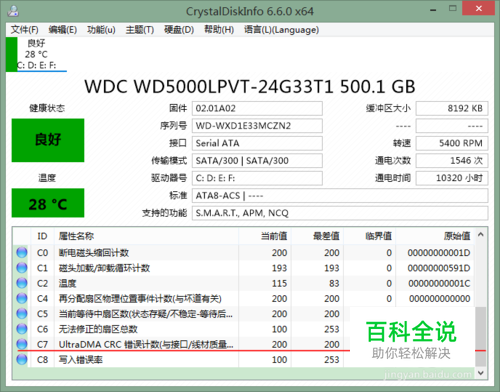Click the ID column header
Viewport: 500px width, 392px height.
(x=42, y=236)
